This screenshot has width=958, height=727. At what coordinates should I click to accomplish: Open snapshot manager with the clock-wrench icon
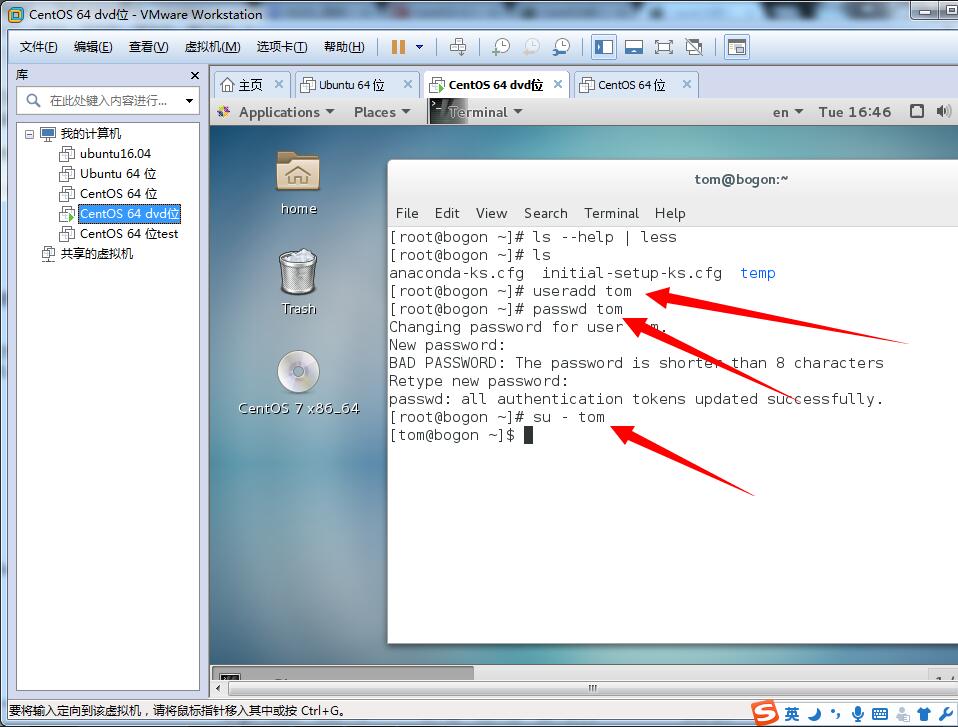click(561, 47)
